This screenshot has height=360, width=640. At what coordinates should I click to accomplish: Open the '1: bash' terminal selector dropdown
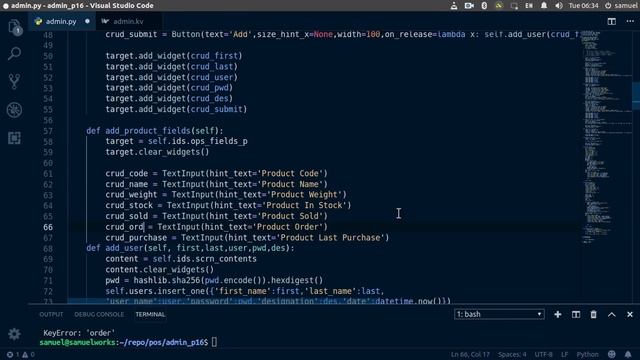[x=499, y=314]
